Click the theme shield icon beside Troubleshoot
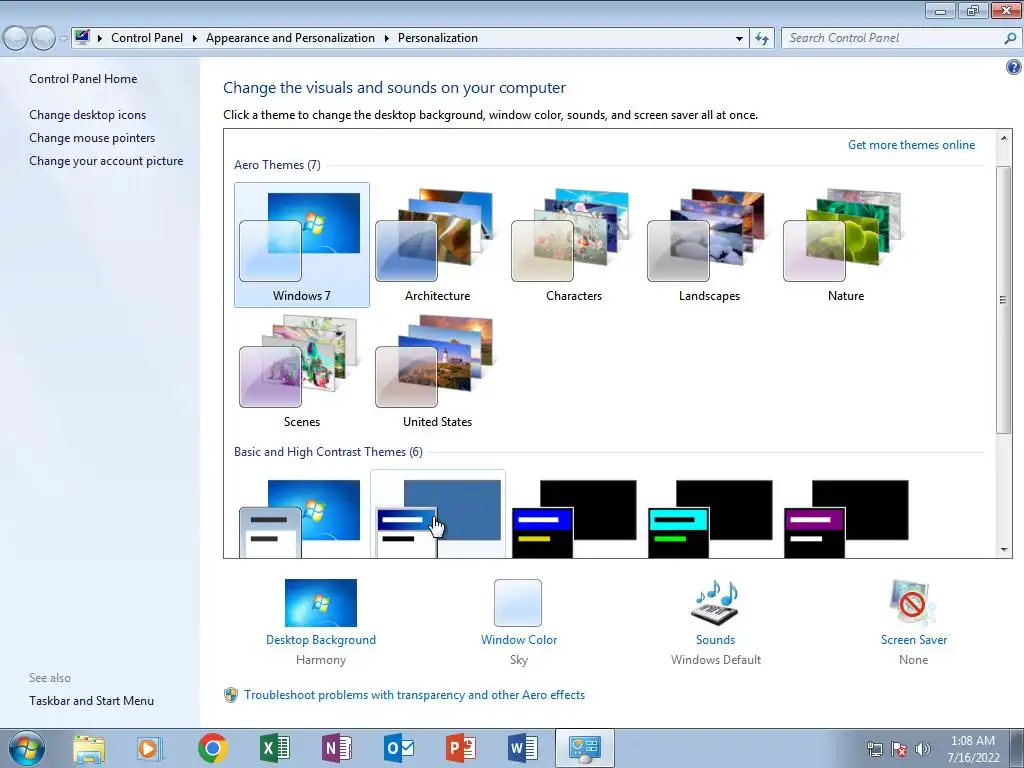Screen dimensions: 1024x768 point(231,695)
